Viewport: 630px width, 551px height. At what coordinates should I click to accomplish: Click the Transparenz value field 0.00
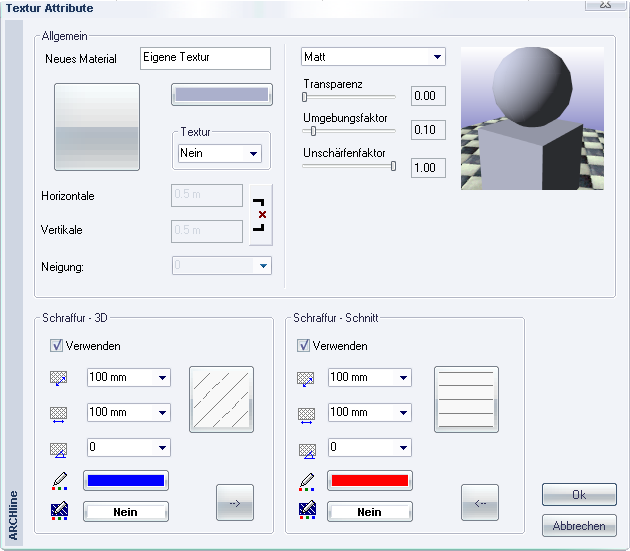(428, 96)
